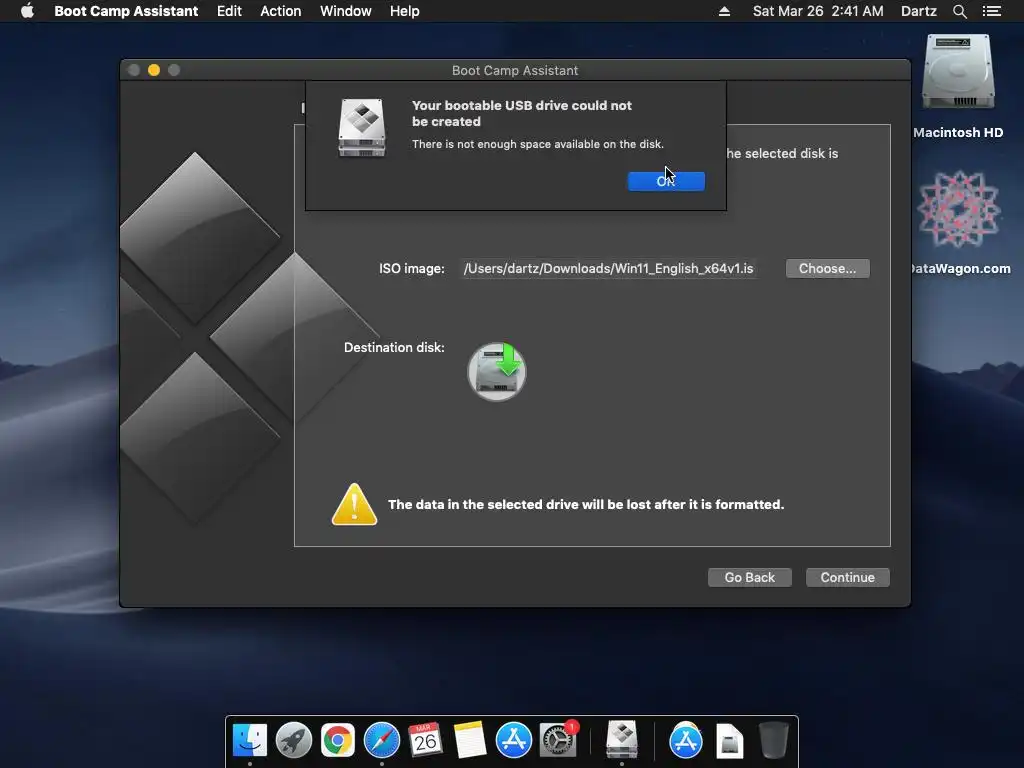Open Notes from the Dock
The width and height of the screenshot is (1024, 768).
click(470, 740)
